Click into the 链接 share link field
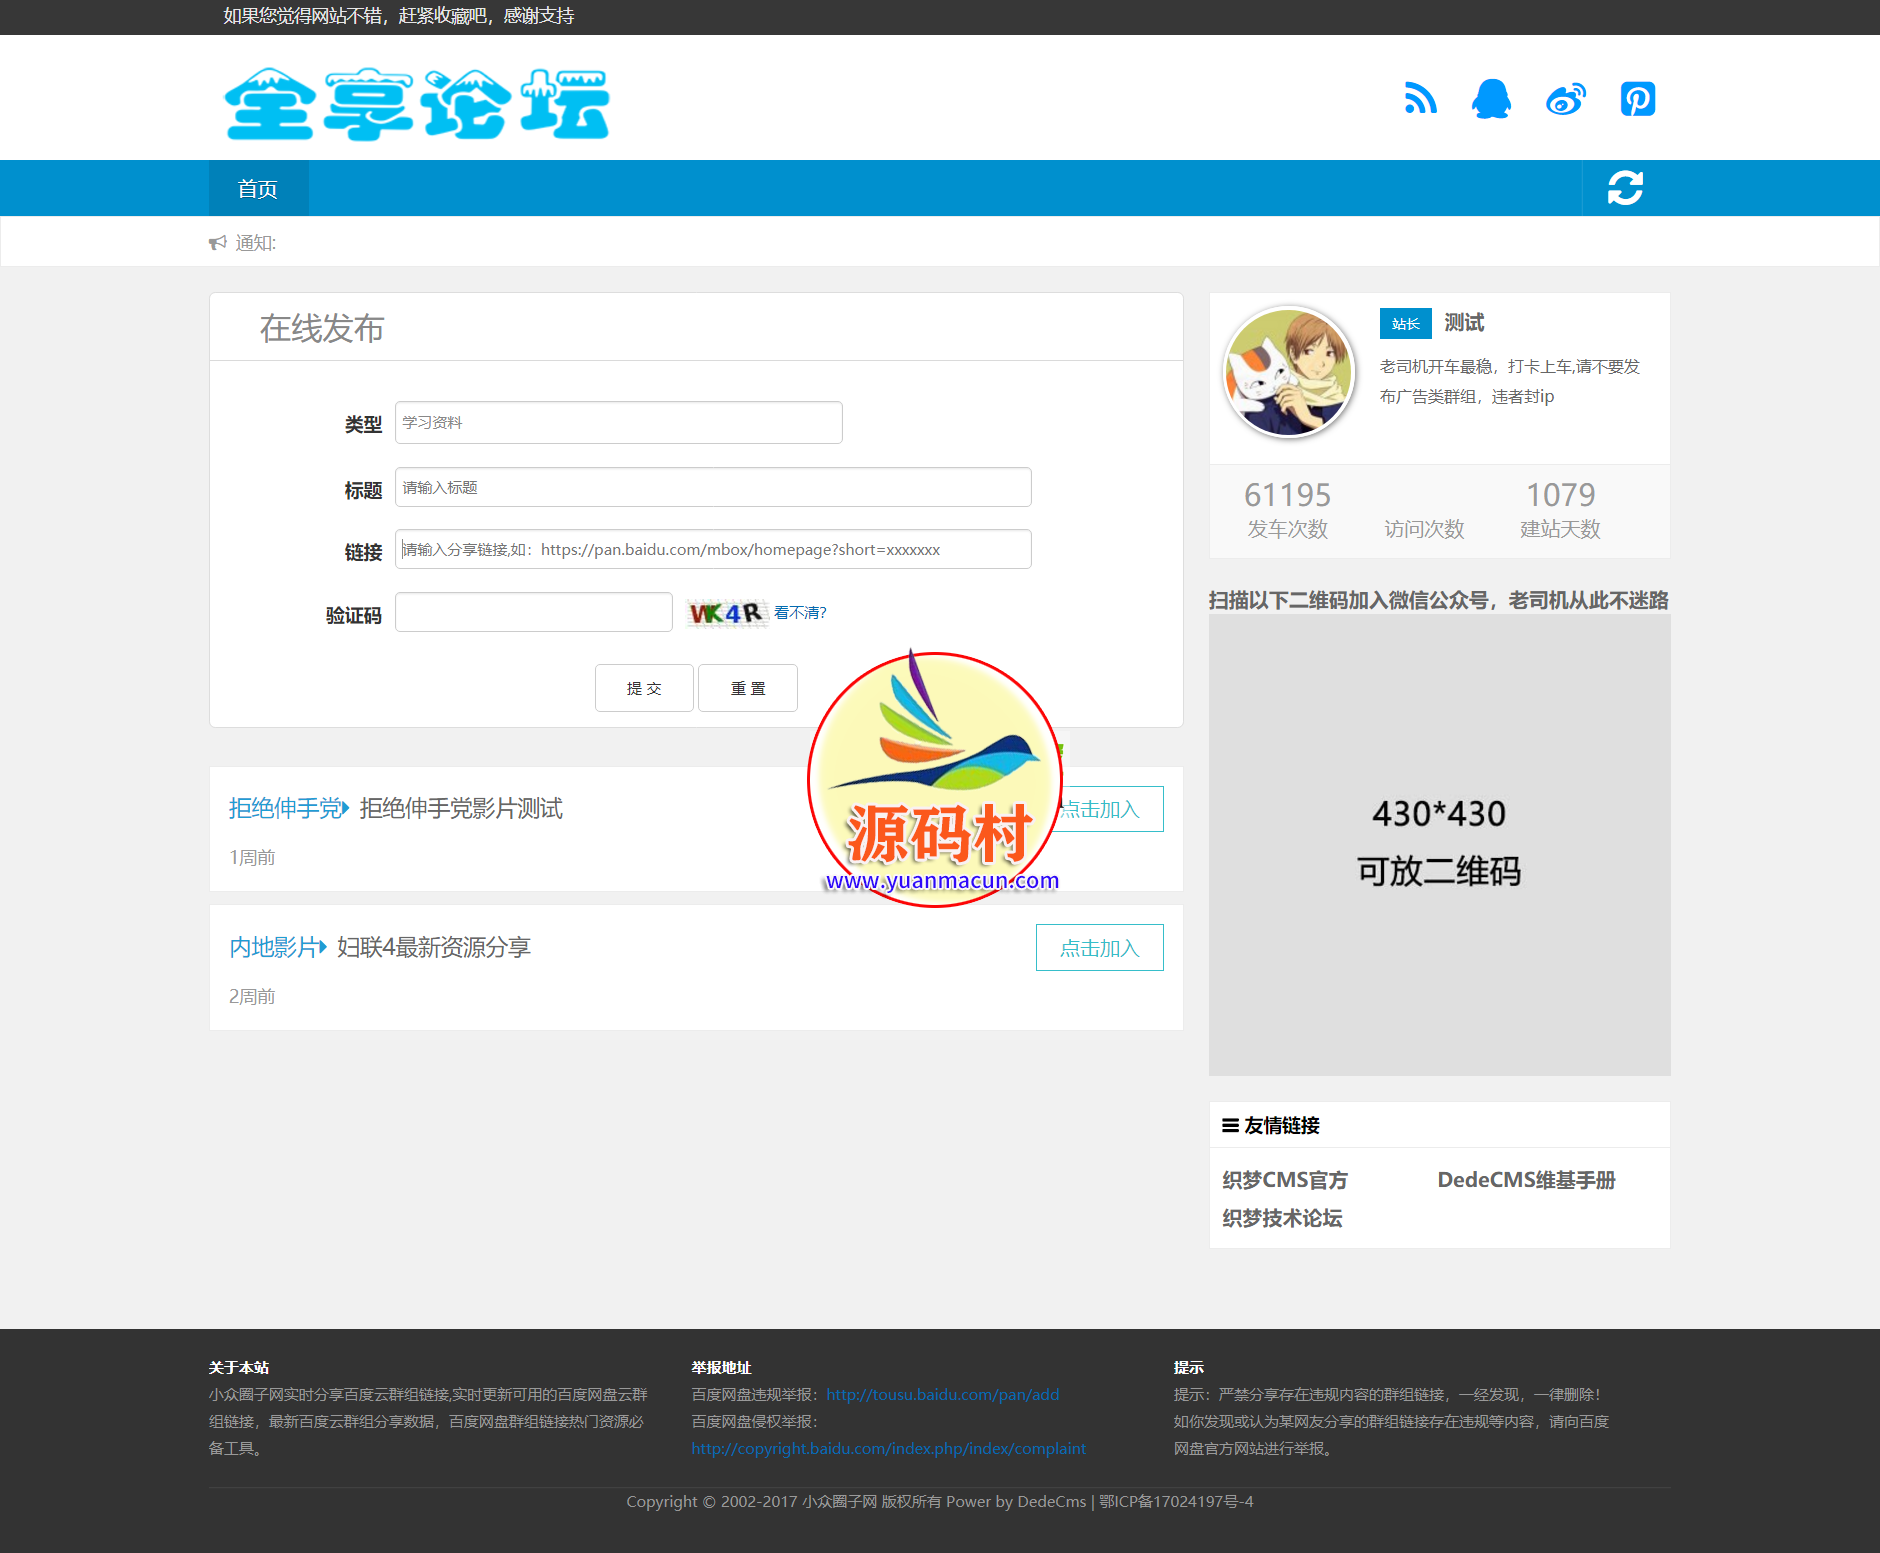This screenshot has height=1553, width=1880. (712, 550)
